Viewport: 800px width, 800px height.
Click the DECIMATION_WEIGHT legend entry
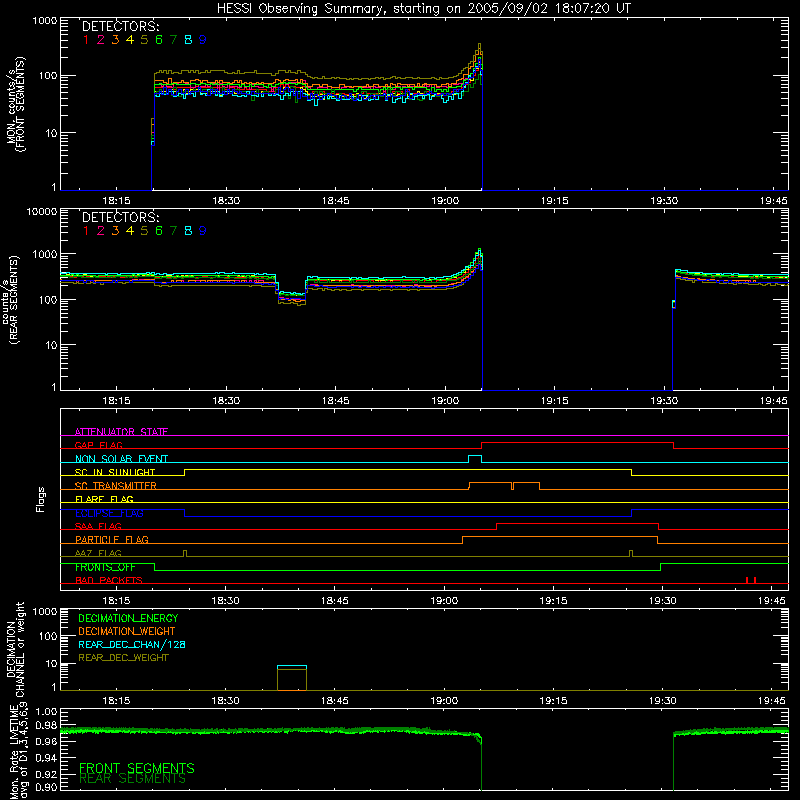(x=127, y=631)
